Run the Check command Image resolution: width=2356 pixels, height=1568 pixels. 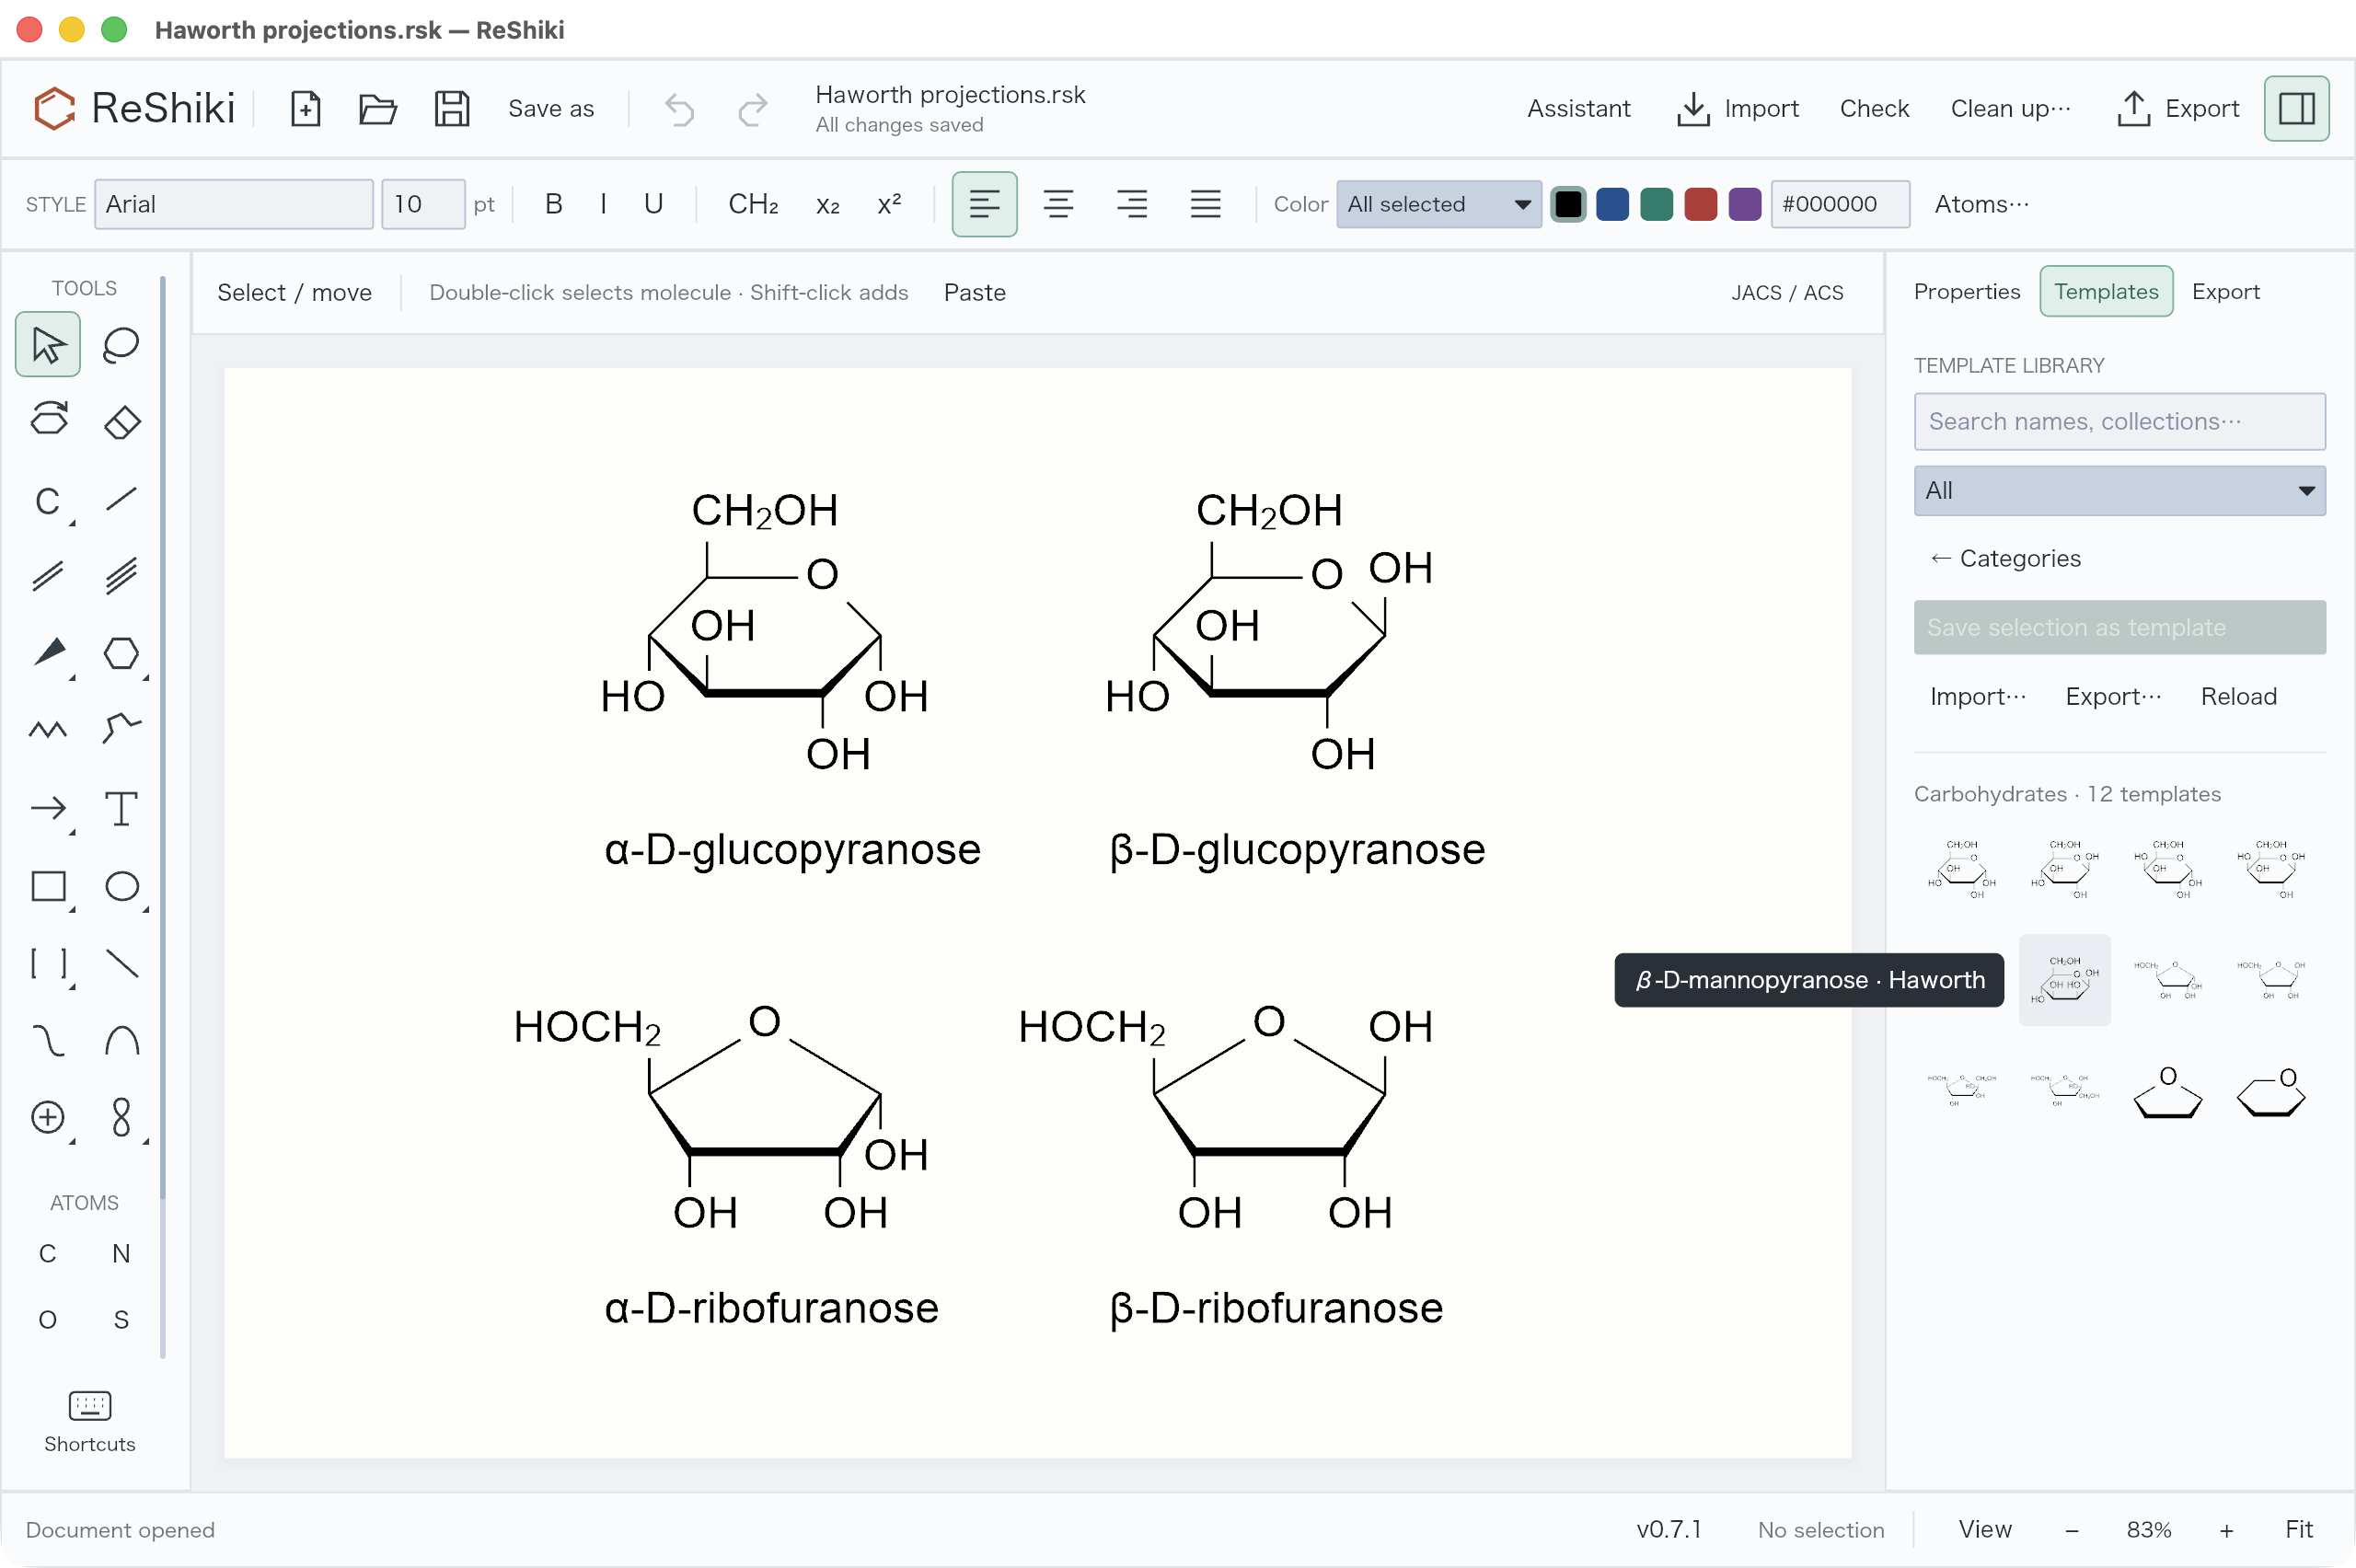point(1874,108)
